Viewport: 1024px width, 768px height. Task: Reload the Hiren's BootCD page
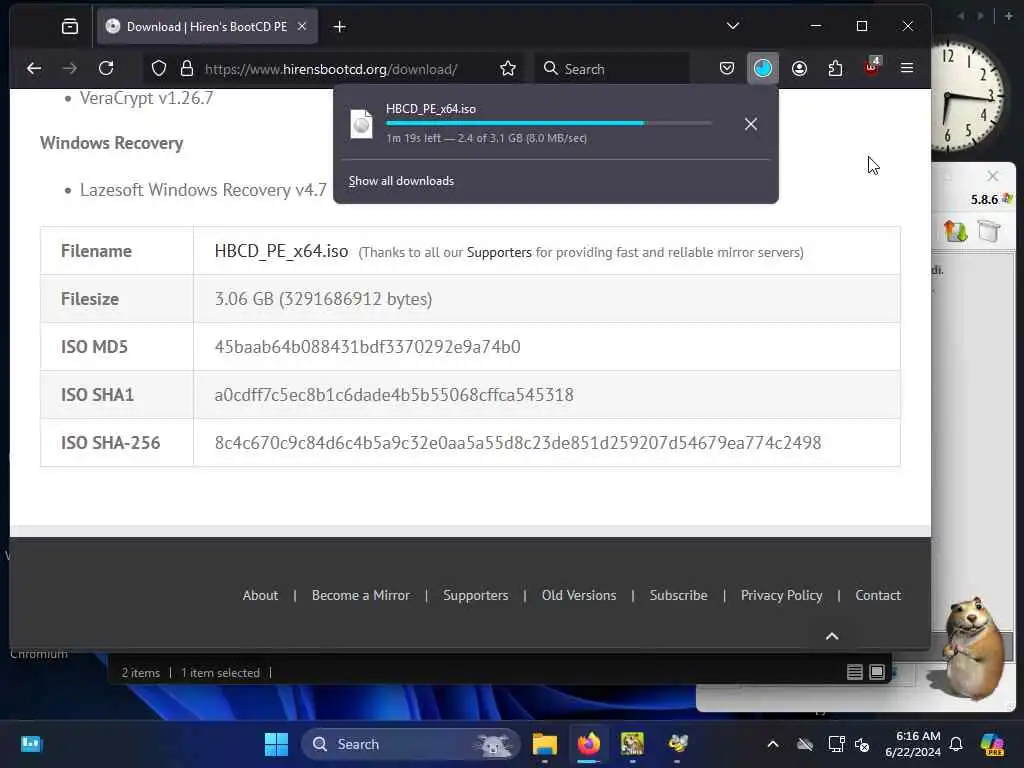106,69
